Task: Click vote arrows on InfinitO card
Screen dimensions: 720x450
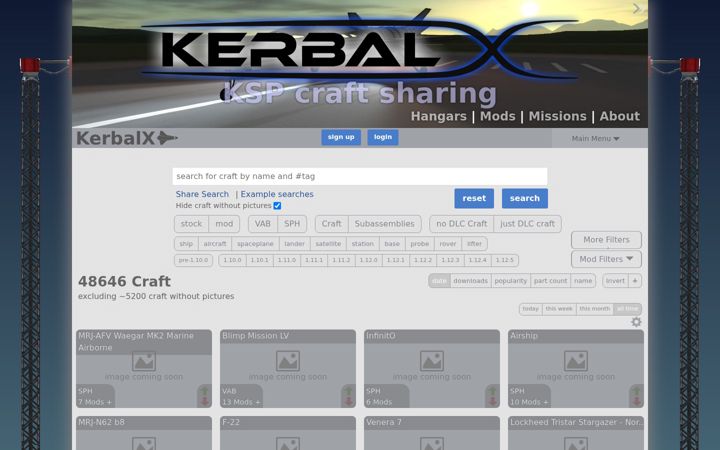Action: pos(493,396)
